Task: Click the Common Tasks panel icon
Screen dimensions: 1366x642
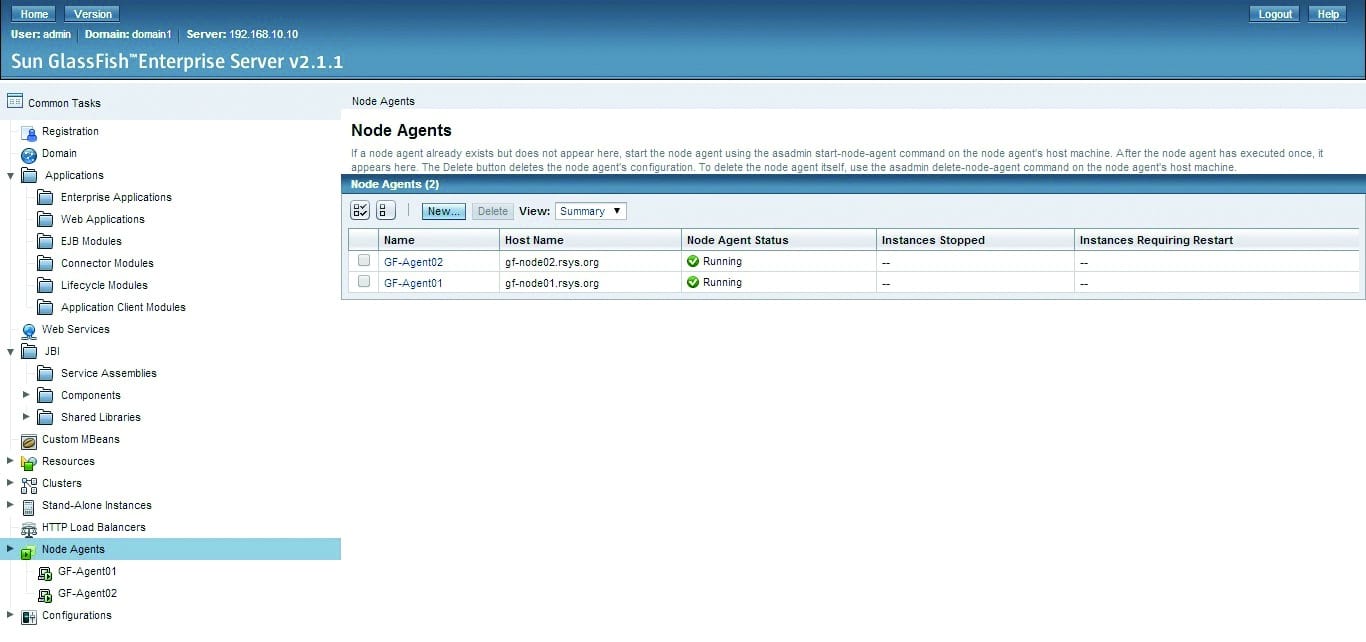Action: pyautogui.click(x=14, y=100)
